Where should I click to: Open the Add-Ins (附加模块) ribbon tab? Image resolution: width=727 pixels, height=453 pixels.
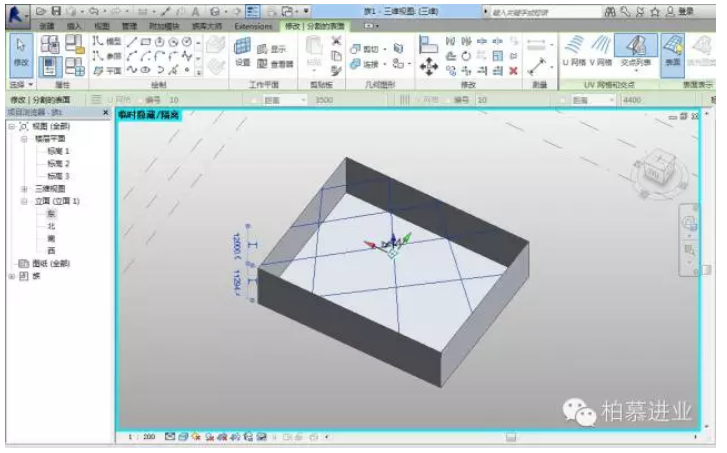[x=165, y=26]
